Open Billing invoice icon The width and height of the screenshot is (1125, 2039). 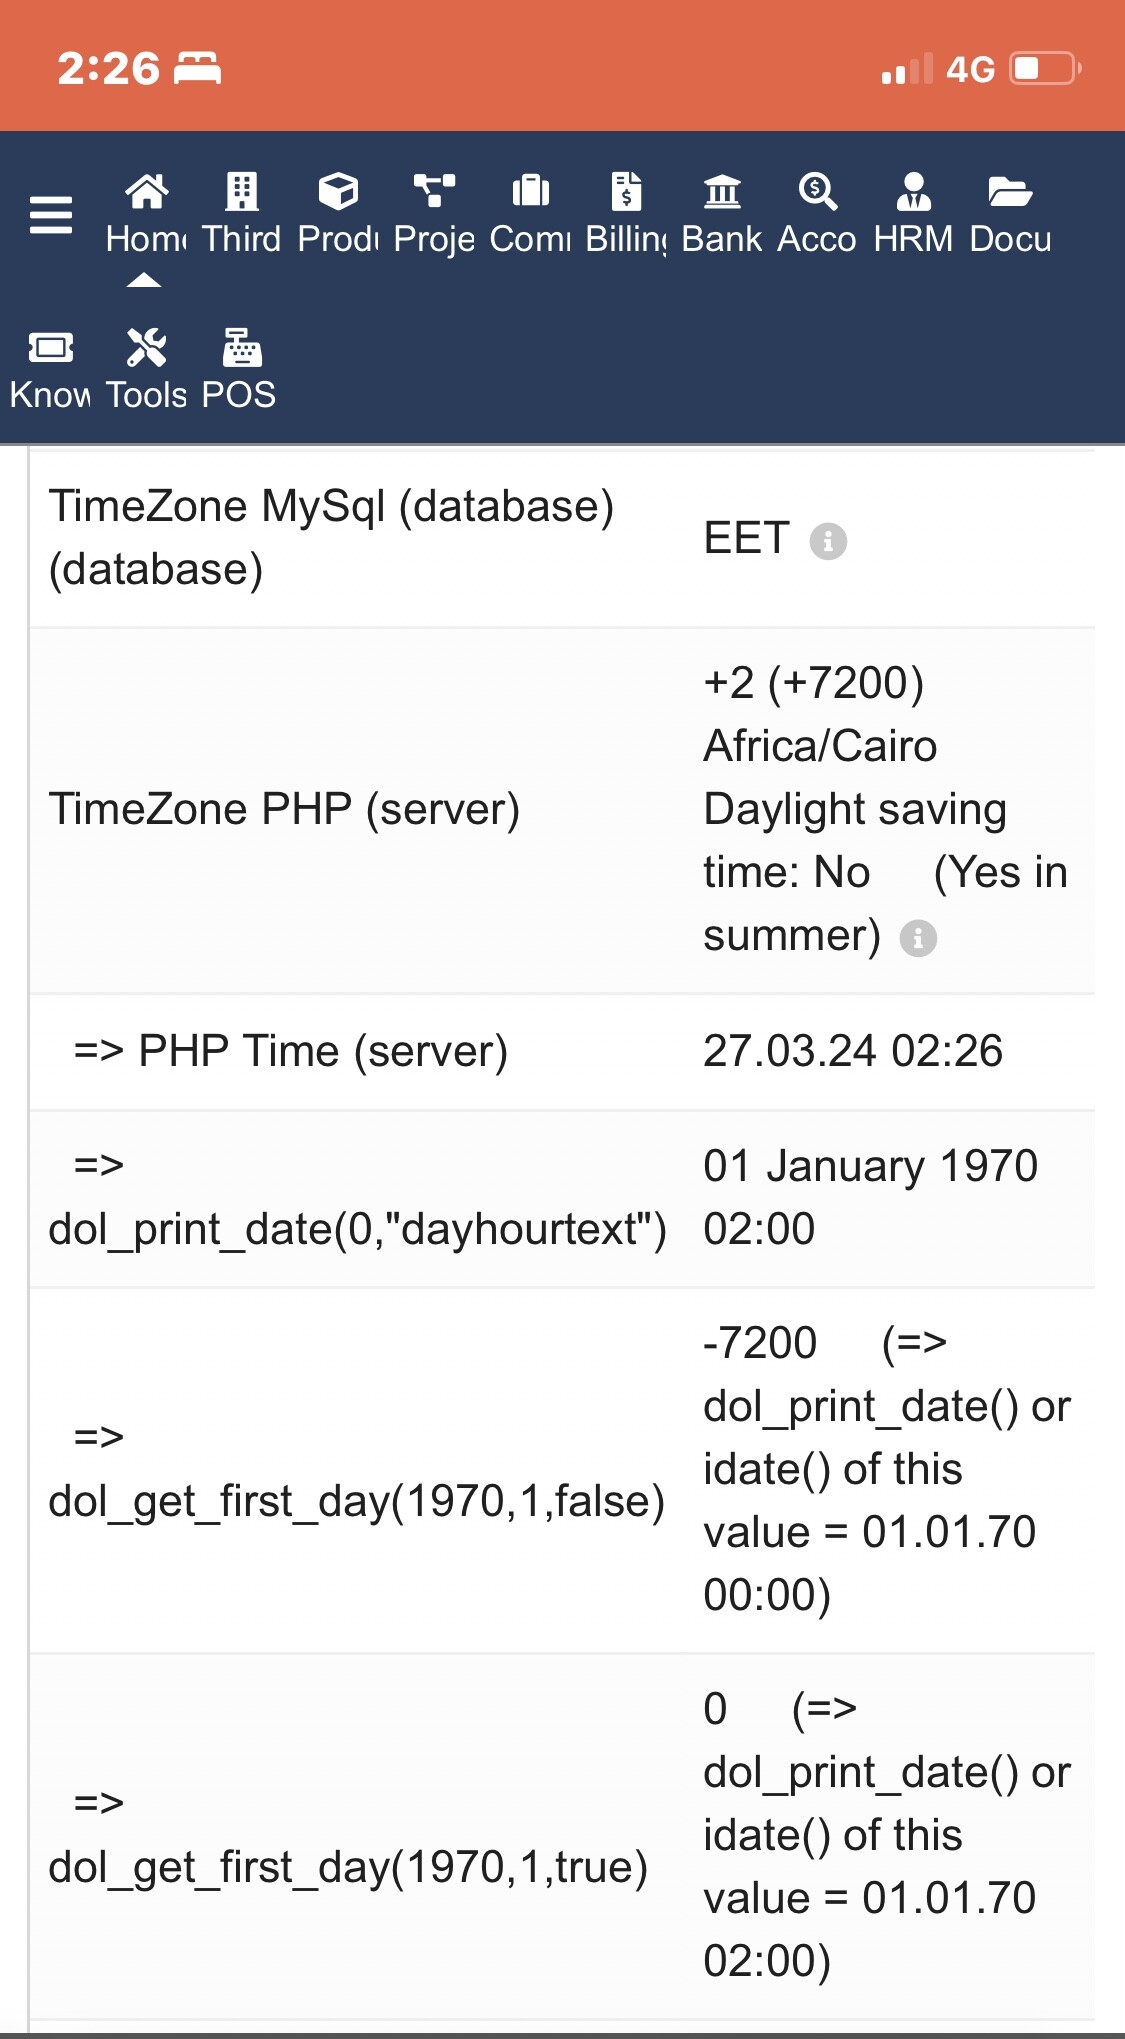click(x=626, y=191)
